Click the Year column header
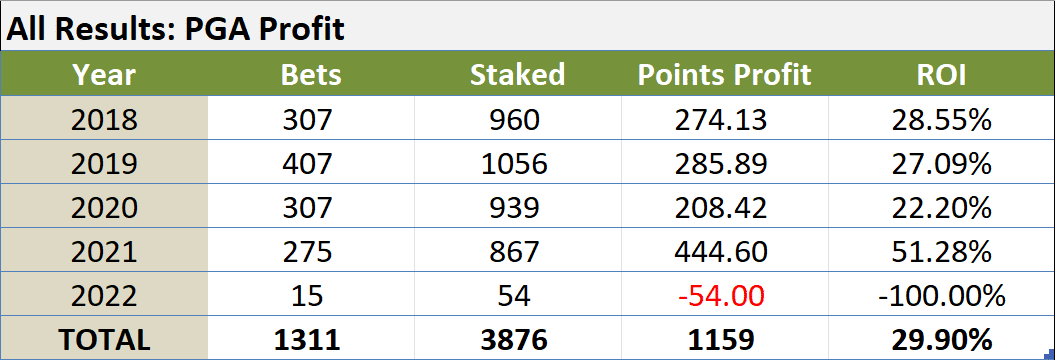The height and width of the screenshot is (360, 1055). [104, 75]
